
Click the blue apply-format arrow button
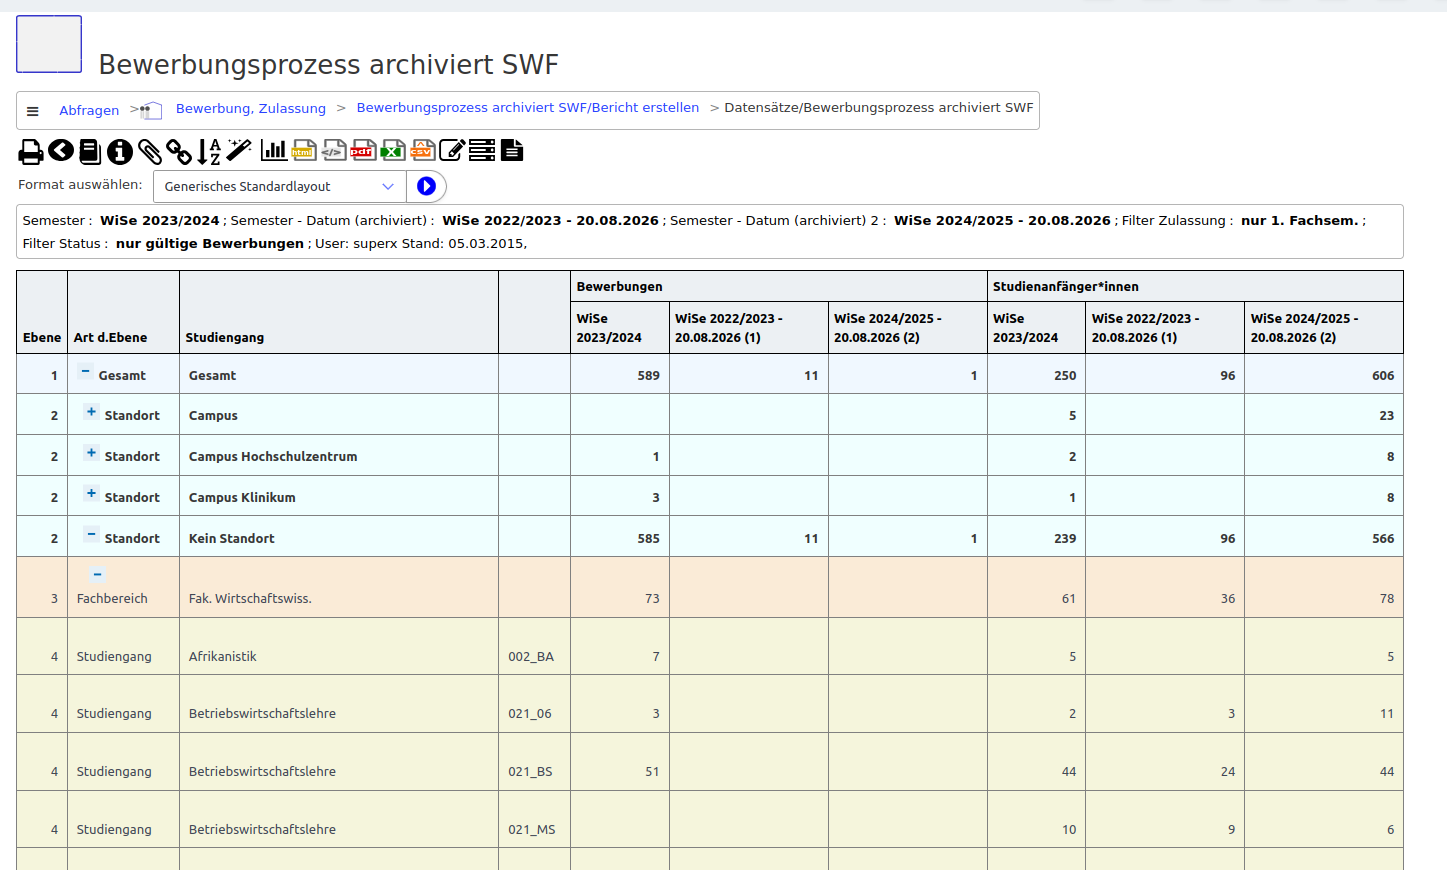coord(426,186)
